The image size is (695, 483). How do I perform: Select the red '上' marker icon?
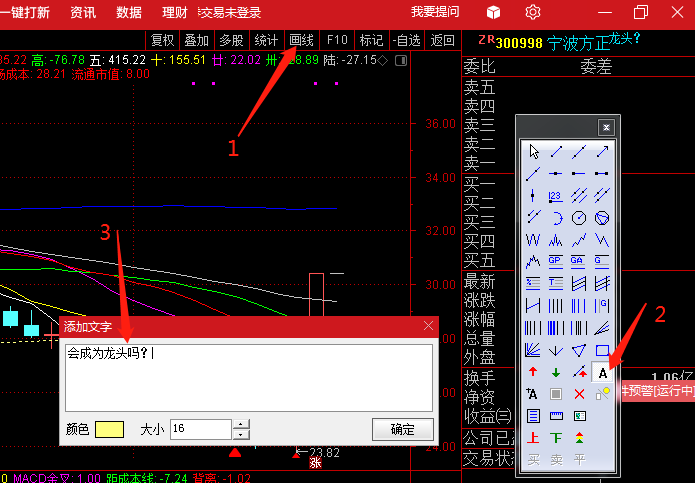[x=534, y=438]
